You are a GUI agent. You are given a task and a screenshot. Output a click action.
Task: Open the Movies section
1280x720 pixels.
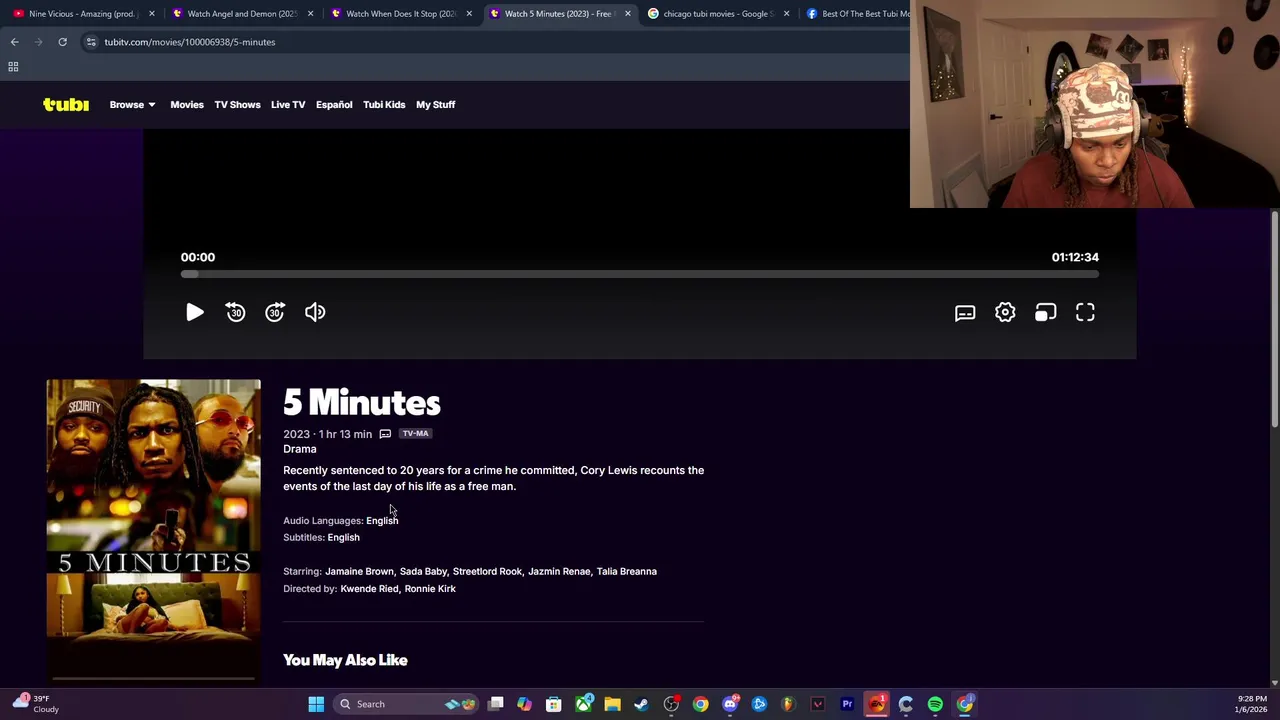point(187,104)
